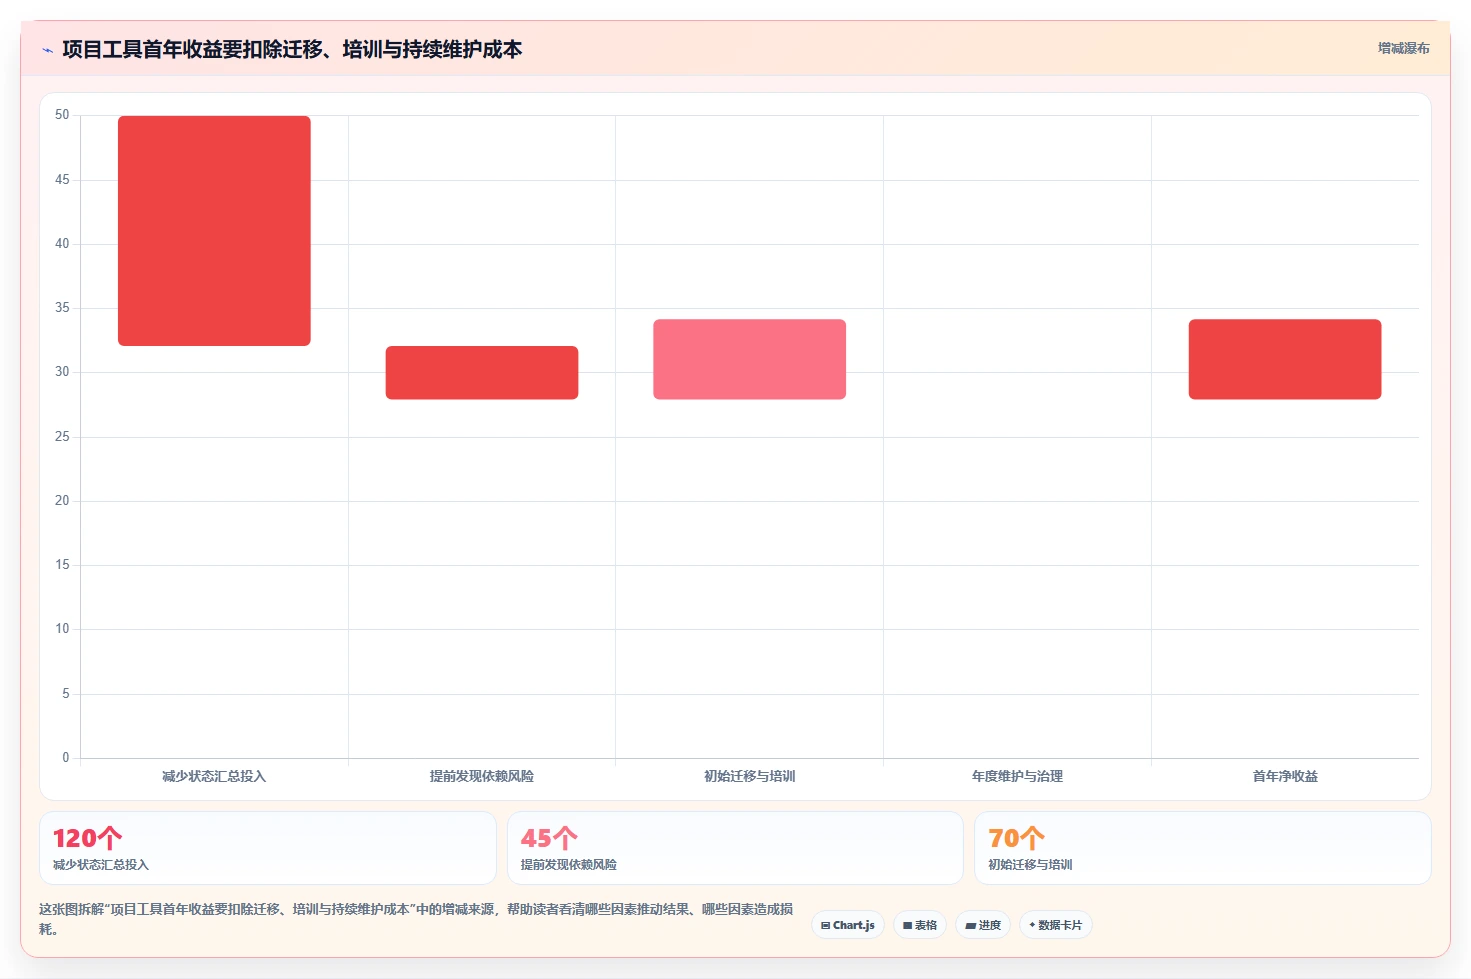Image resolution: width=1471 pixels, height=979 pixels.
Task: Click the 首年净收益 waterfall bar
Action: [x=1285, y=359]
